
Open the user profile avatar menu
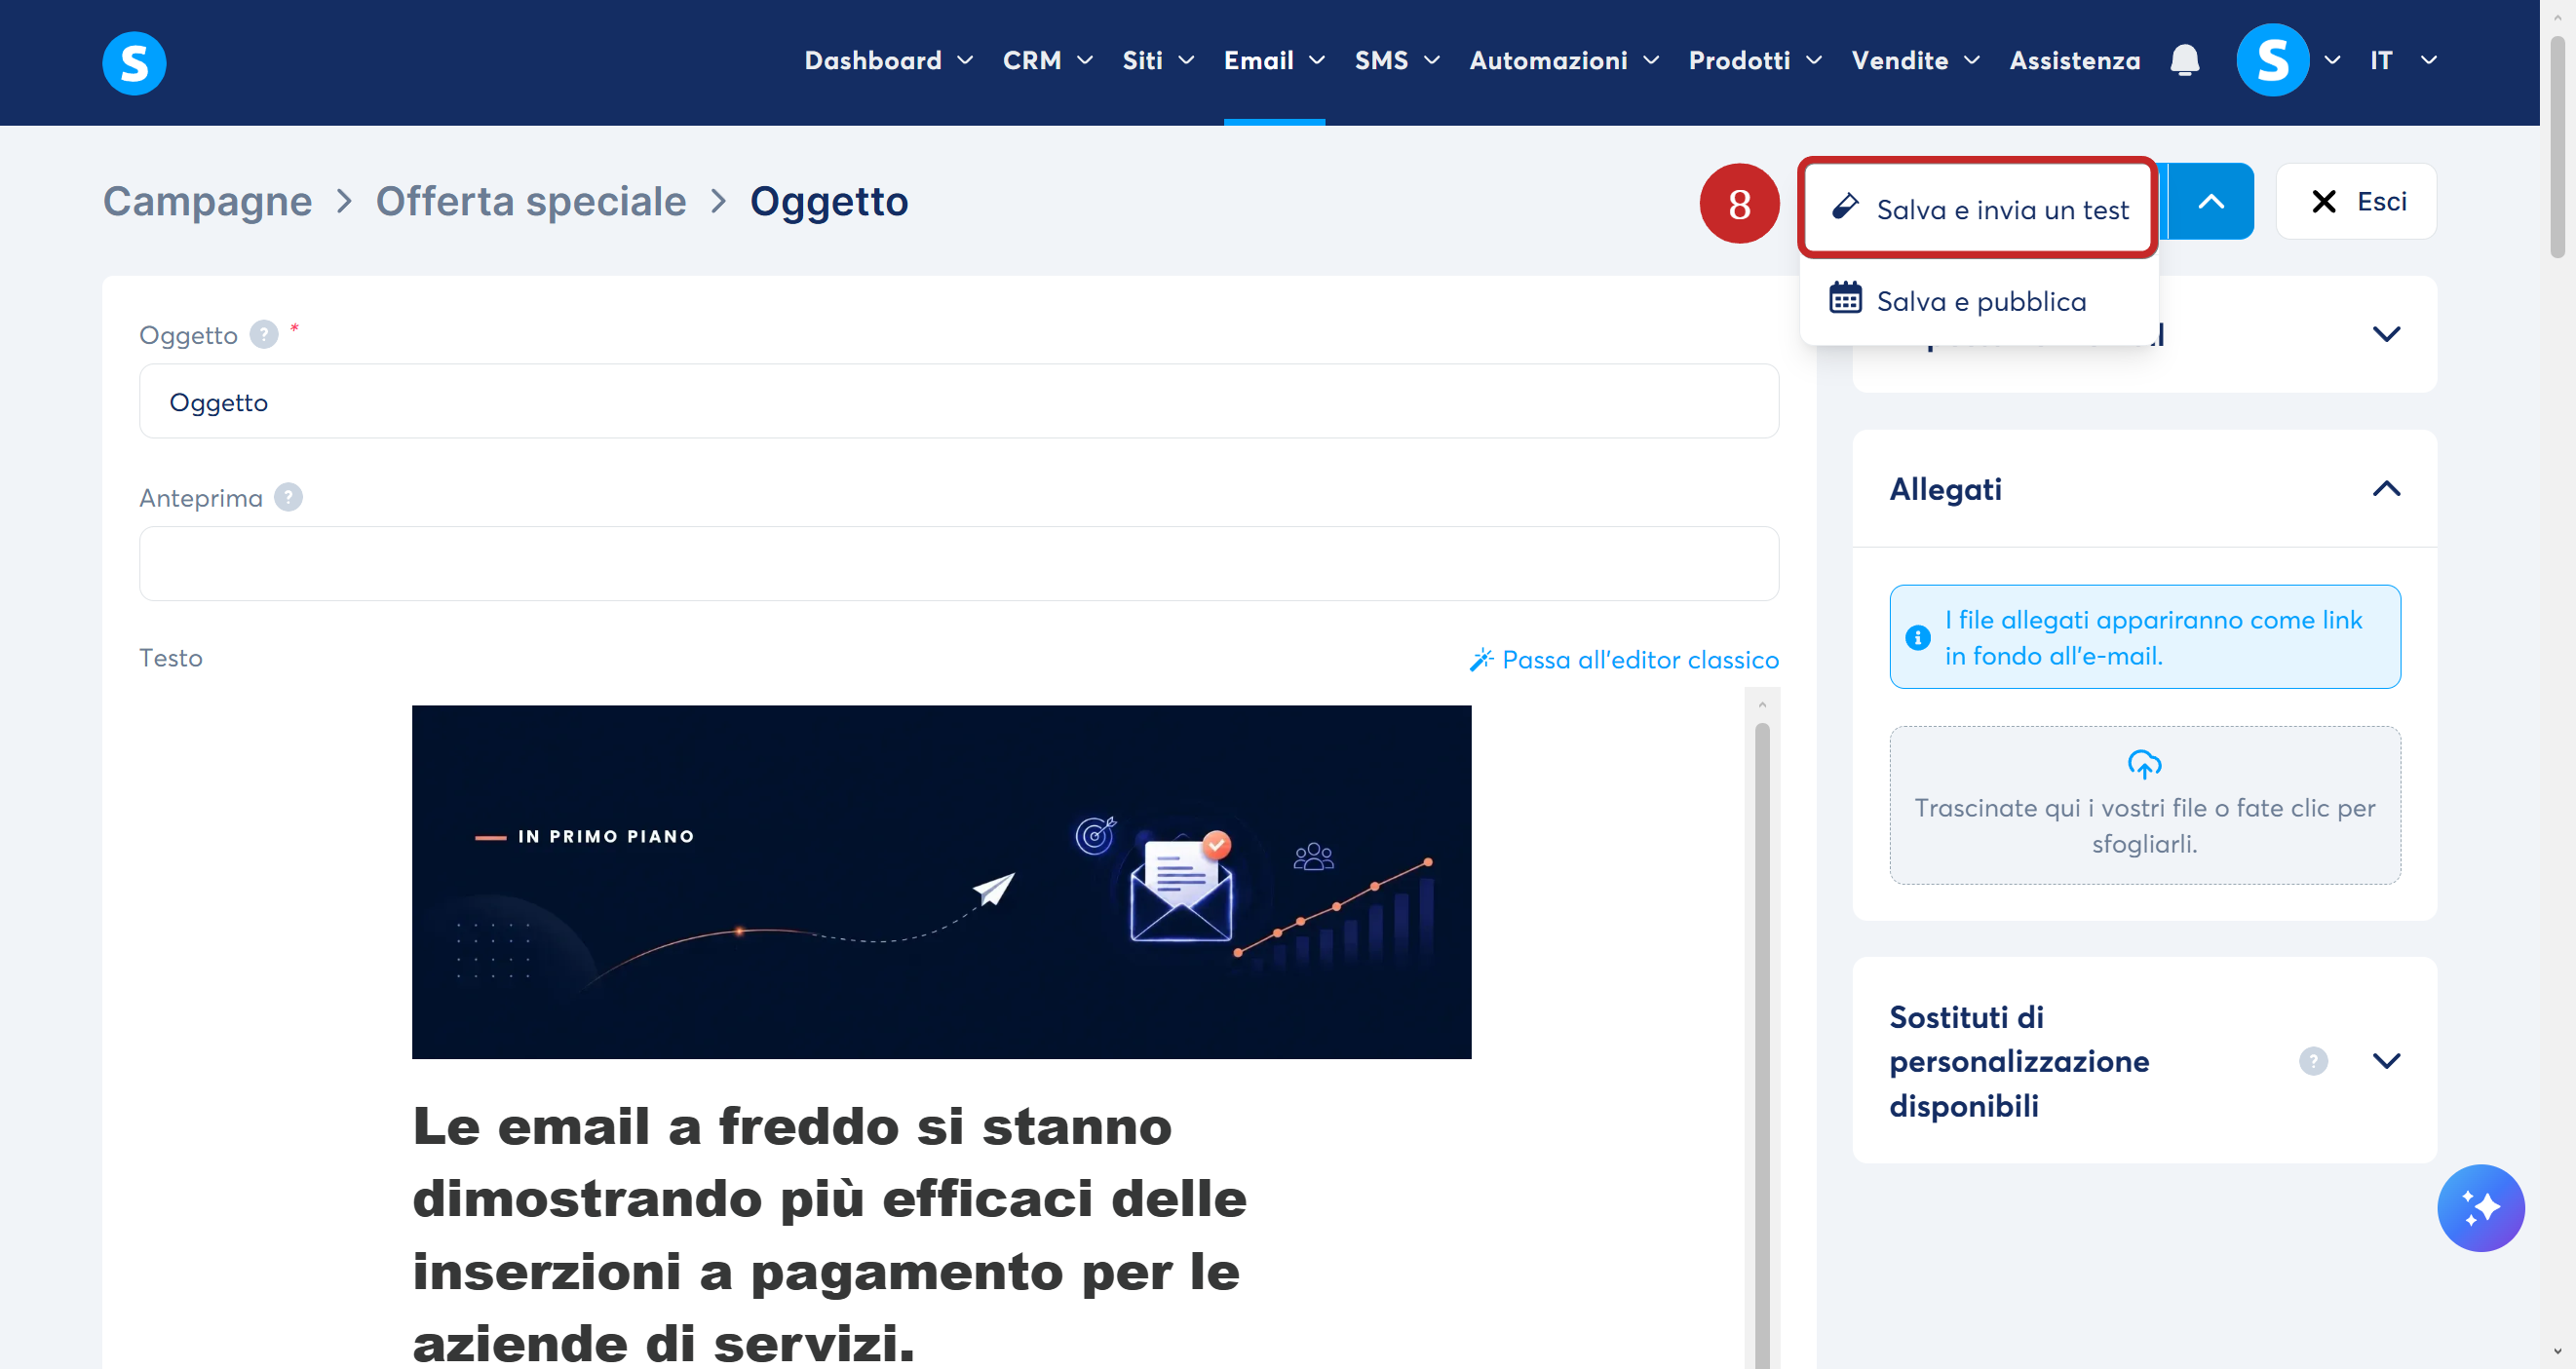coord(2272,61)
